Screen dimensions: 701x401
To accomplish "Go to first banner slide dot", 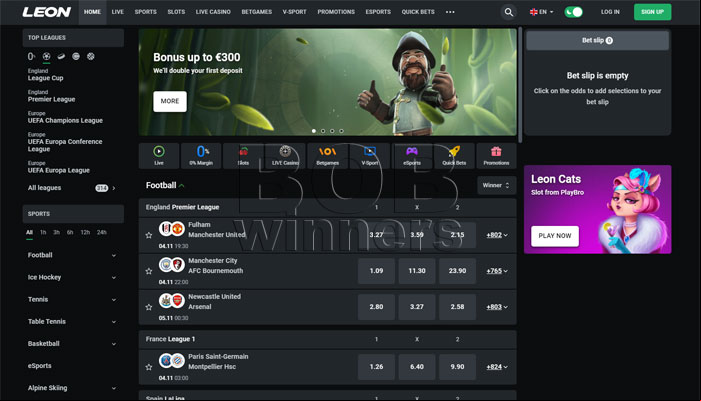I will [x=314, y=131].
